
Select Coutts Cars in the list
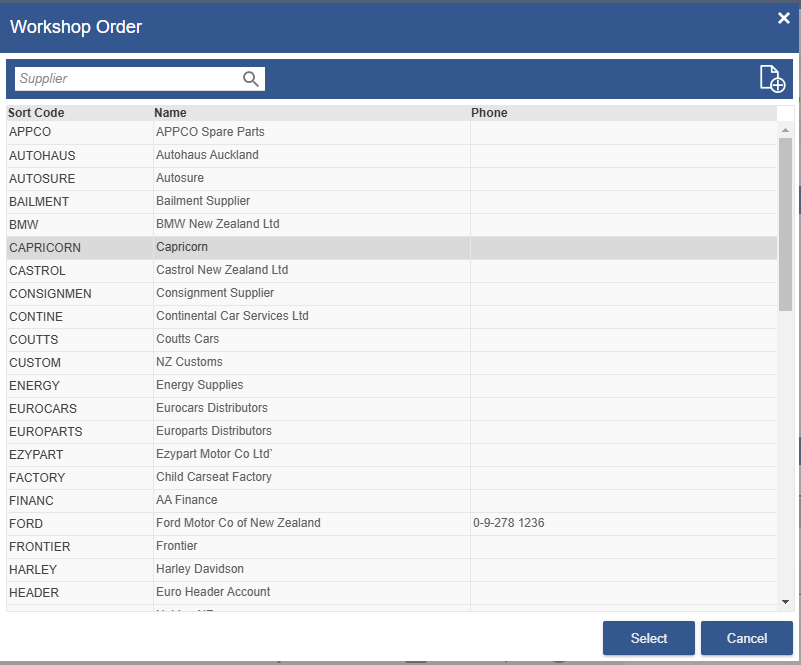[x=312, y=339]
